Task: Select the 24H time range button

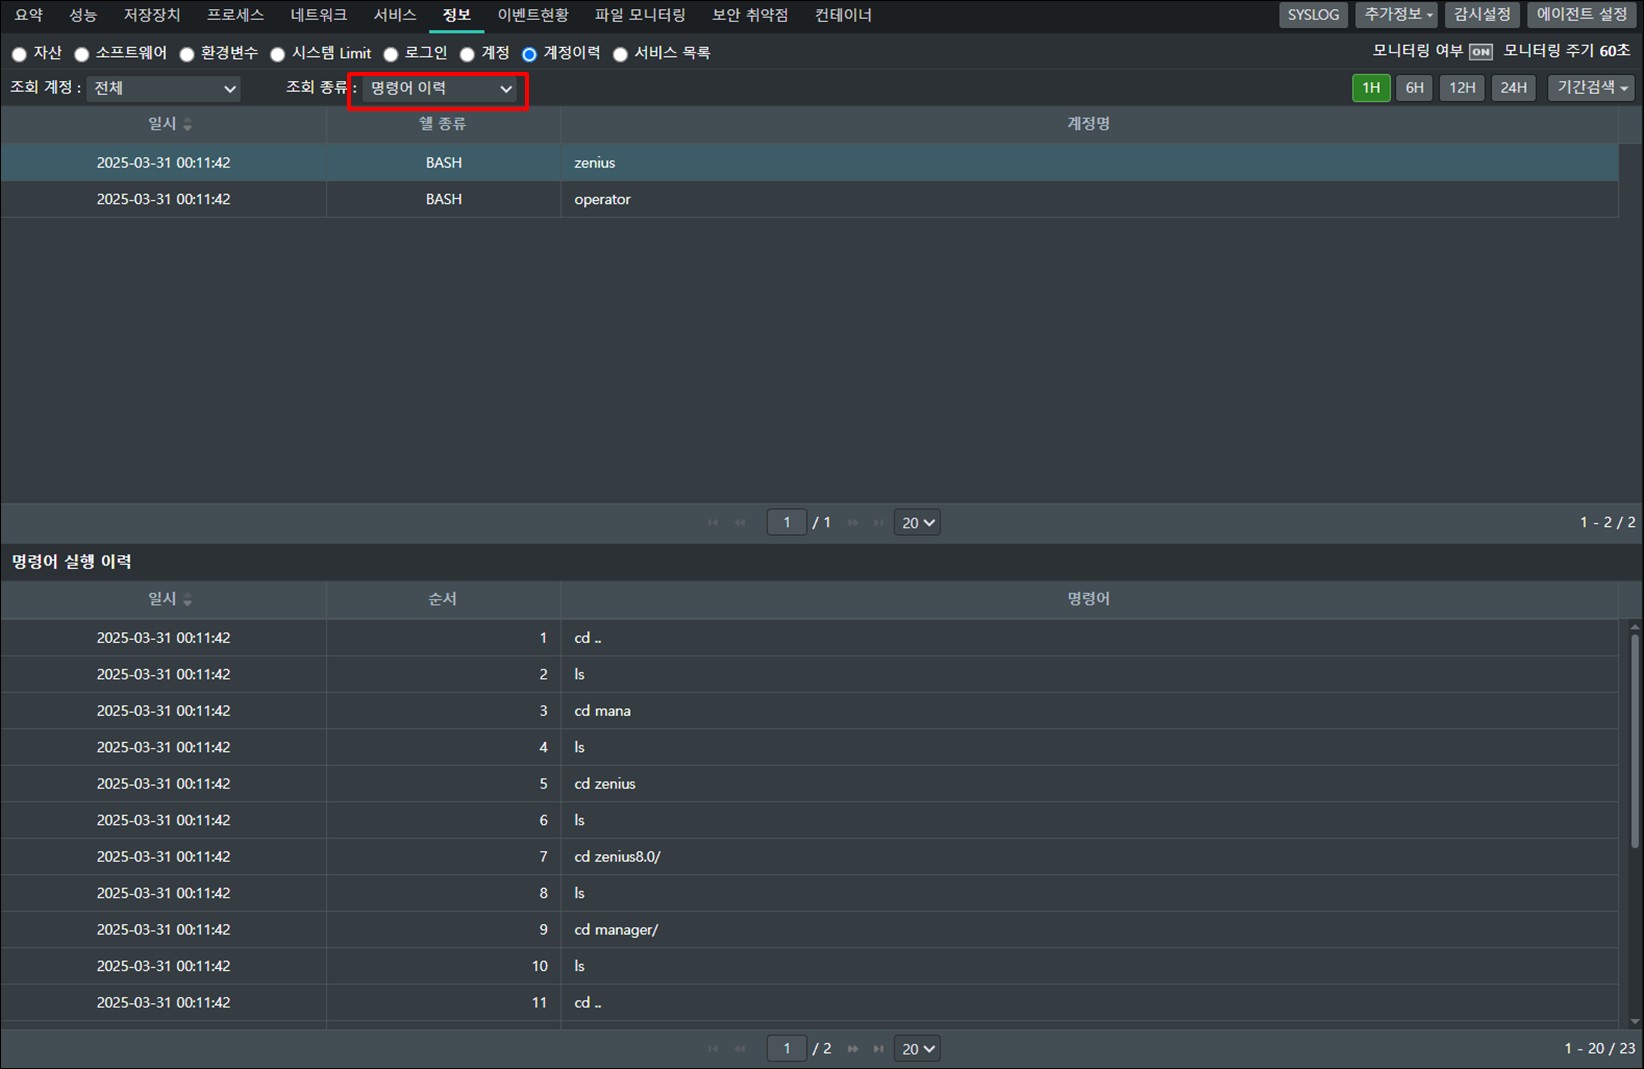Action: [x=1513, y=88]
